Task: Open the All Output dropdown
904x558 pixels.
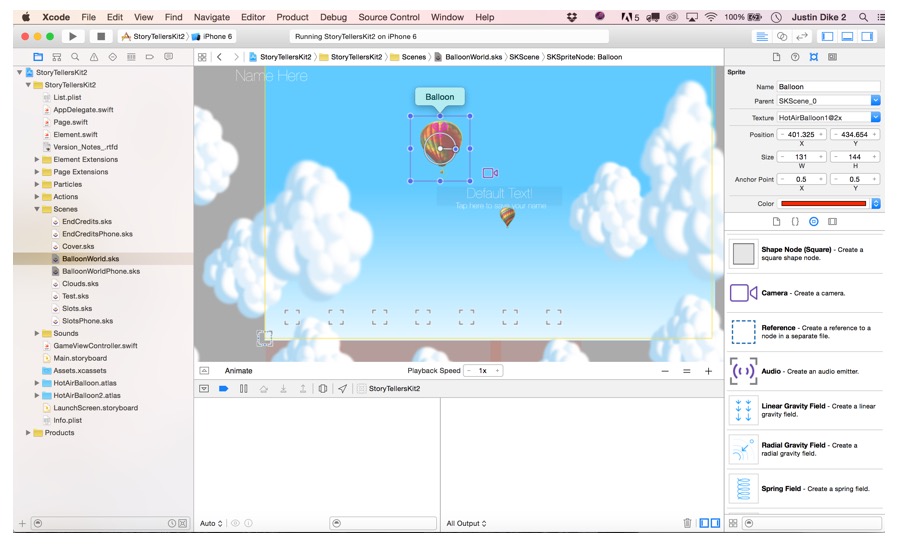Action: [x=466, y=523]
